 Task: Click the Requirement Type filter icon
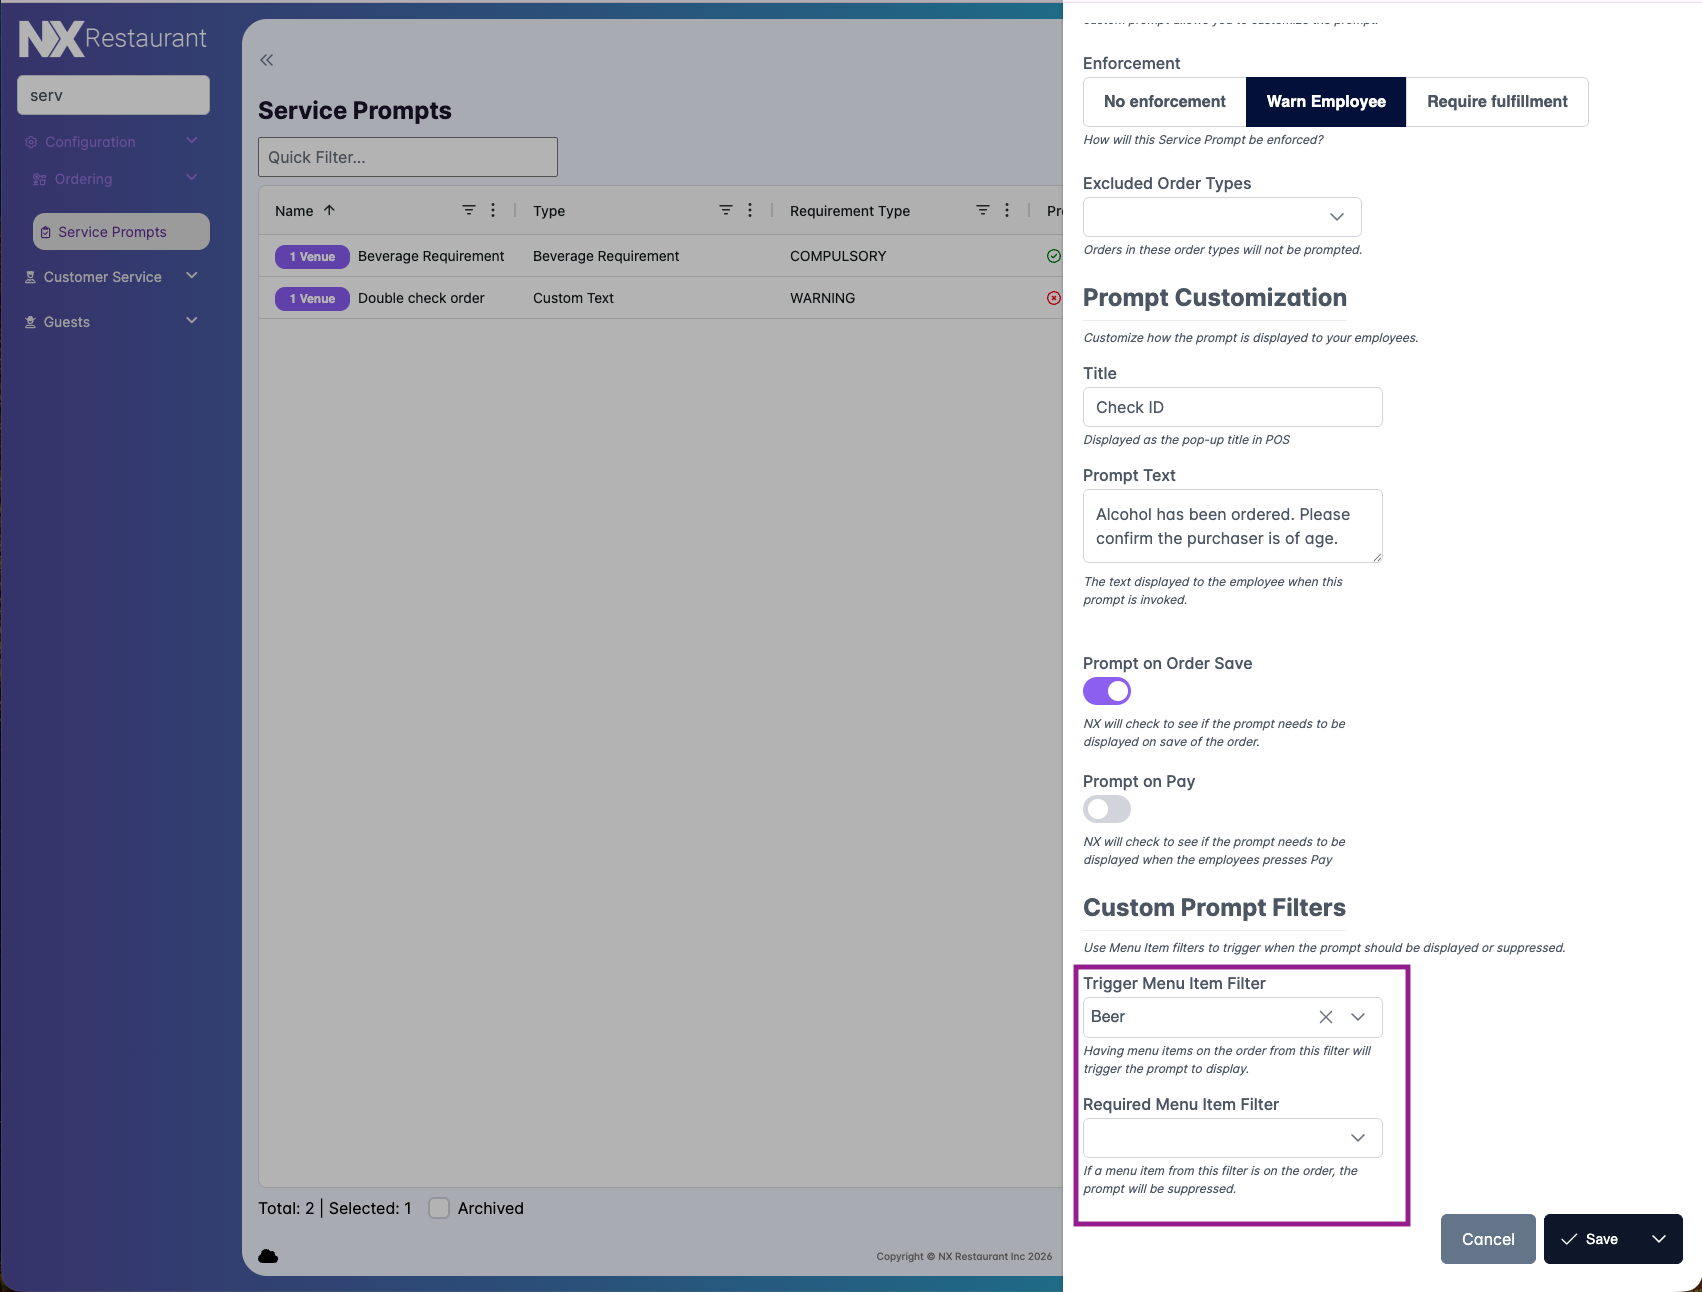point(982,210)
